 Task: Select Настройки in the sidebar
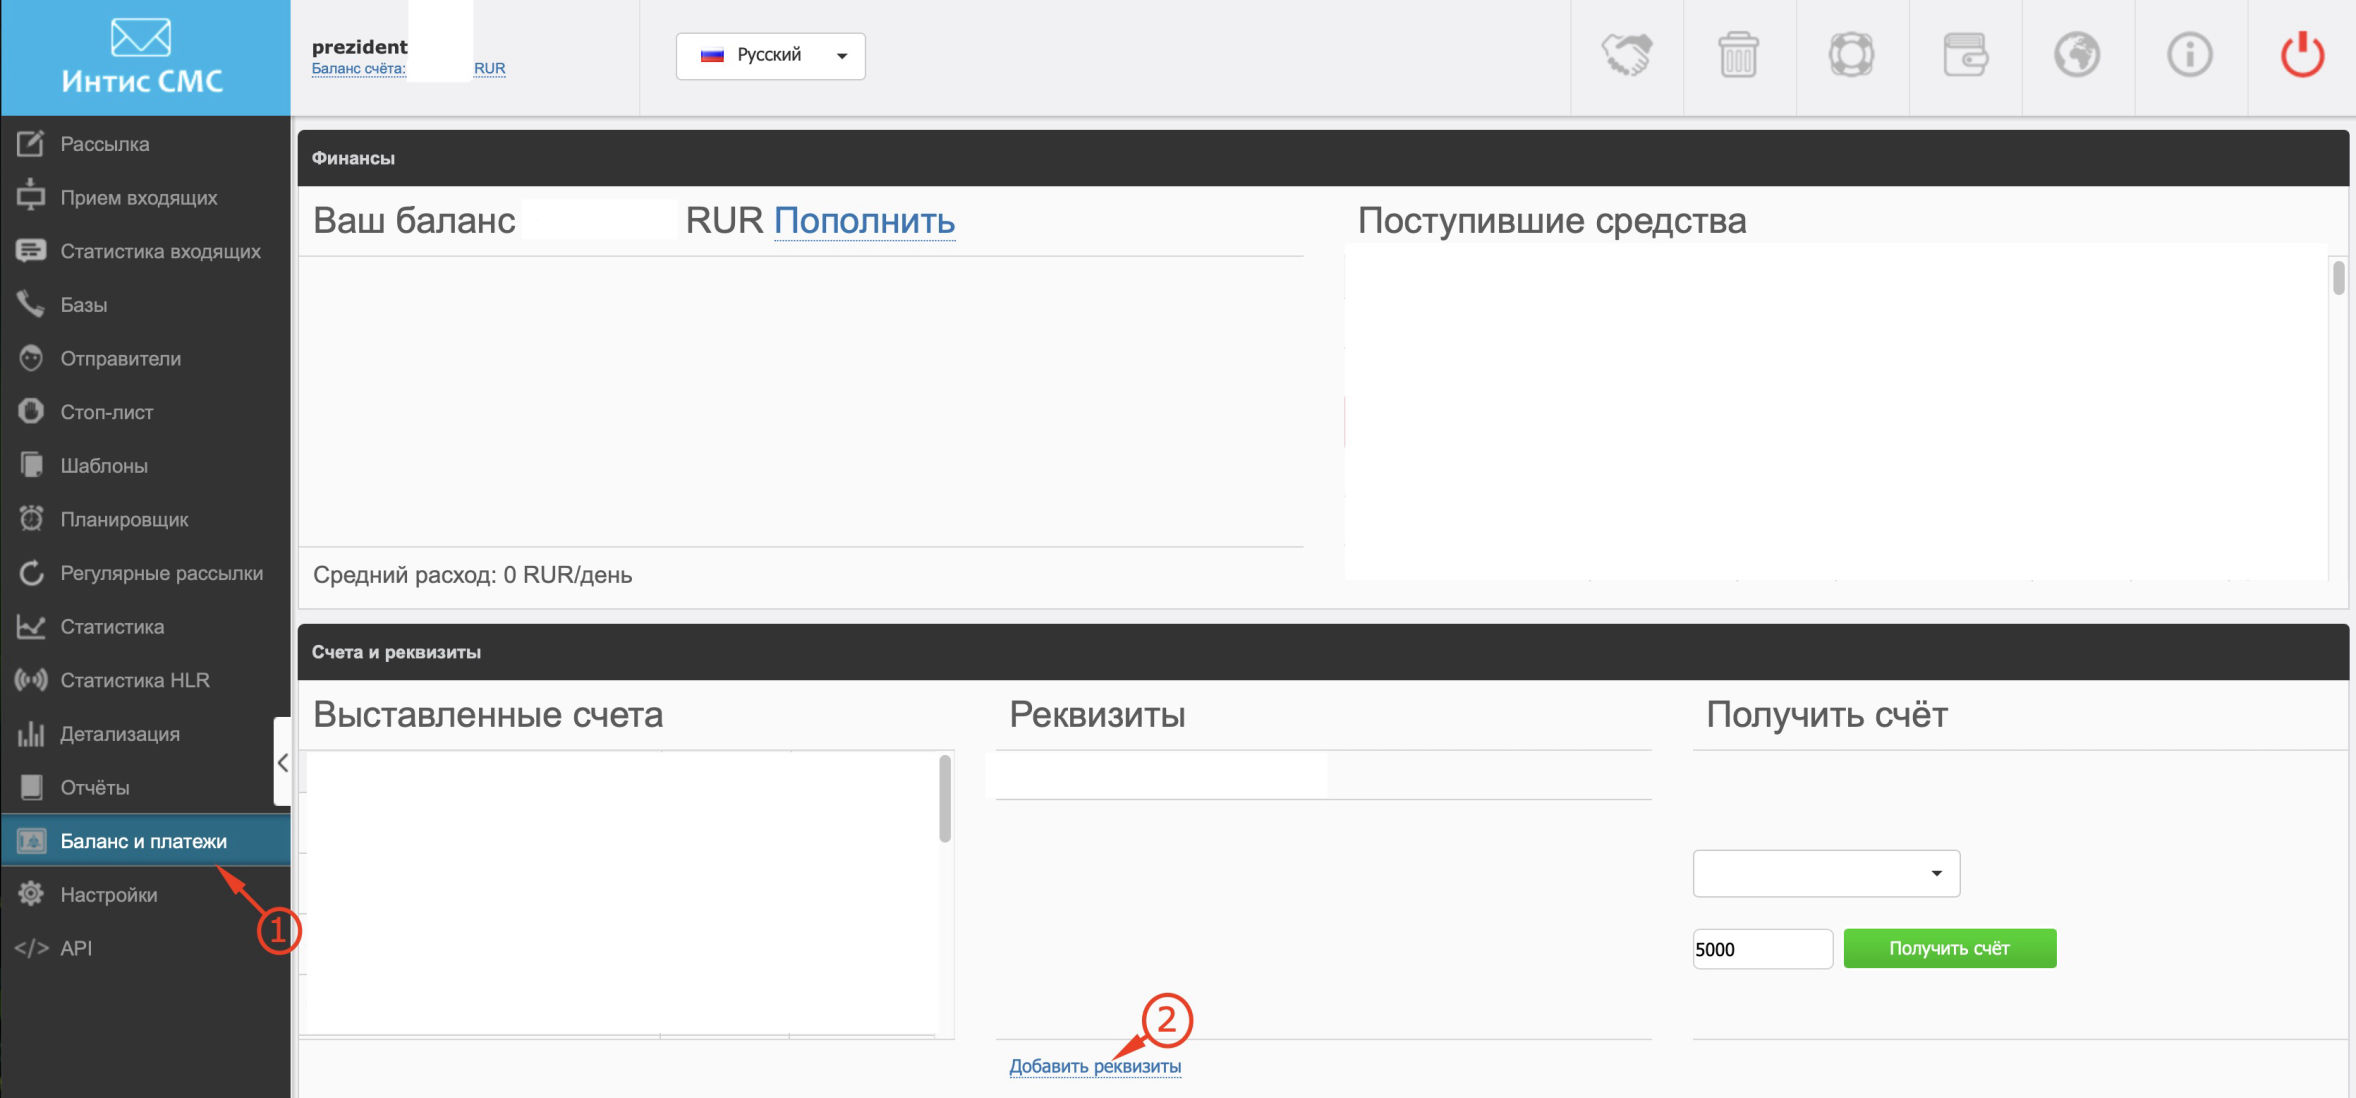coord(108,895)
